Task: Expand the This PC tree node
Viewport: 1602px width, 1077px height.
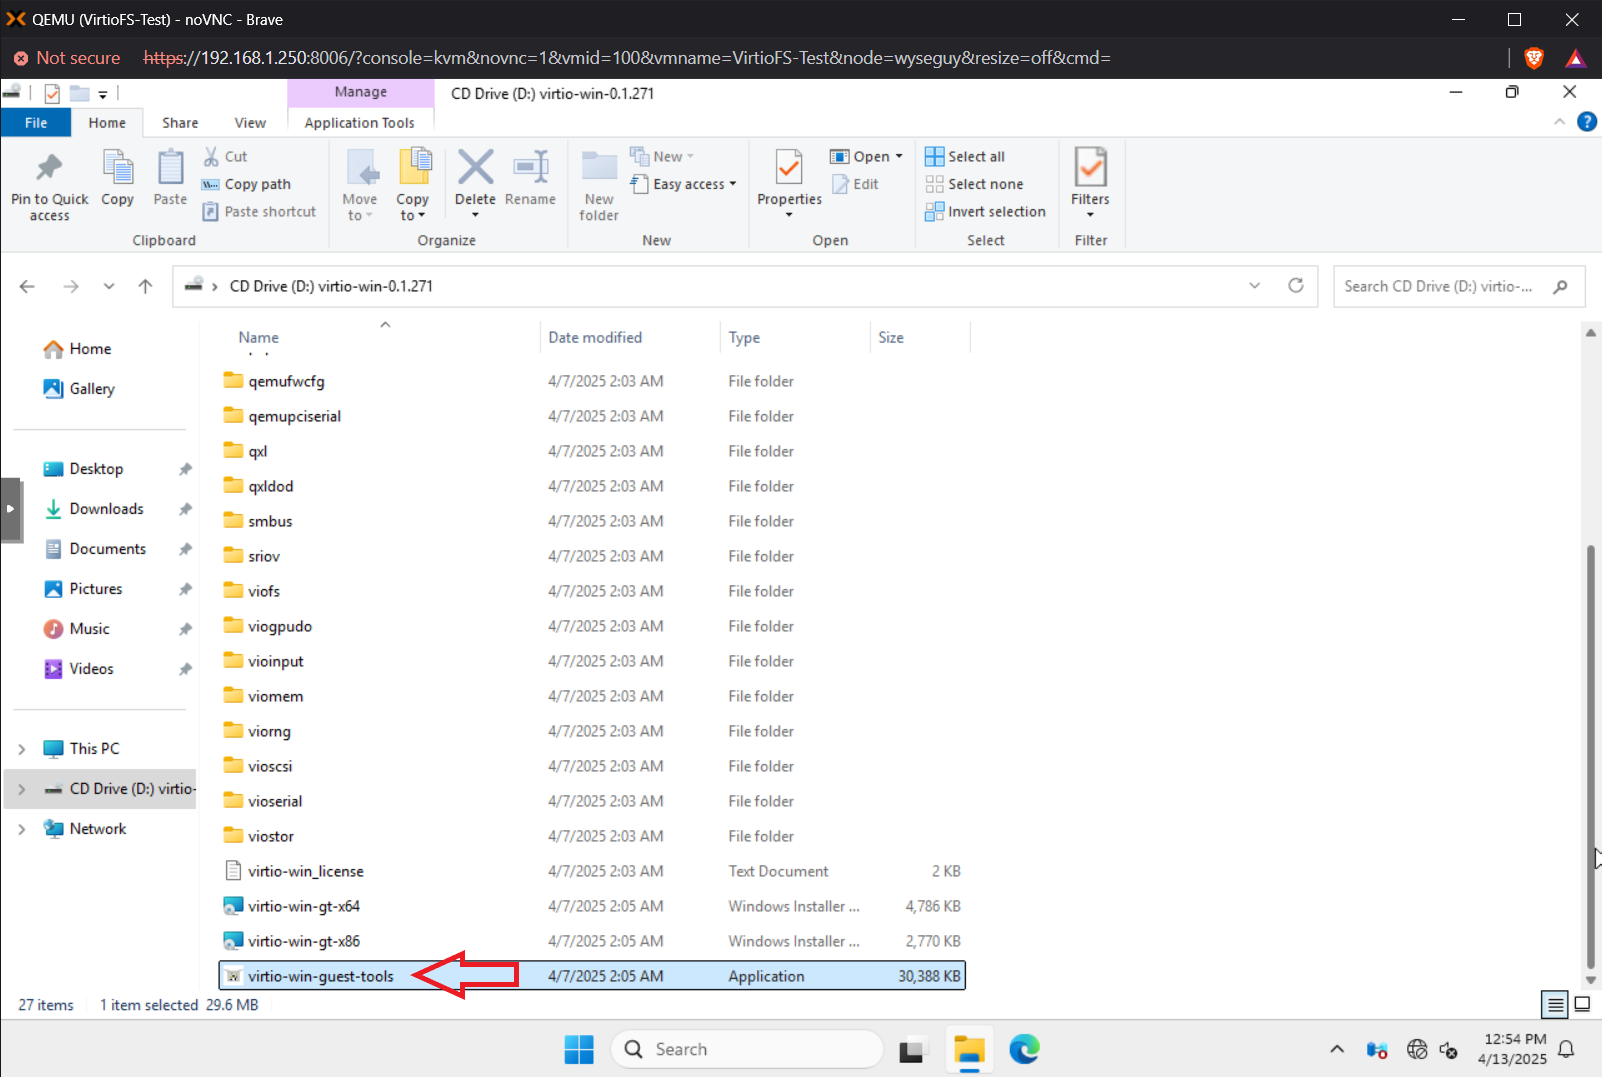Action: click(21, 749)
